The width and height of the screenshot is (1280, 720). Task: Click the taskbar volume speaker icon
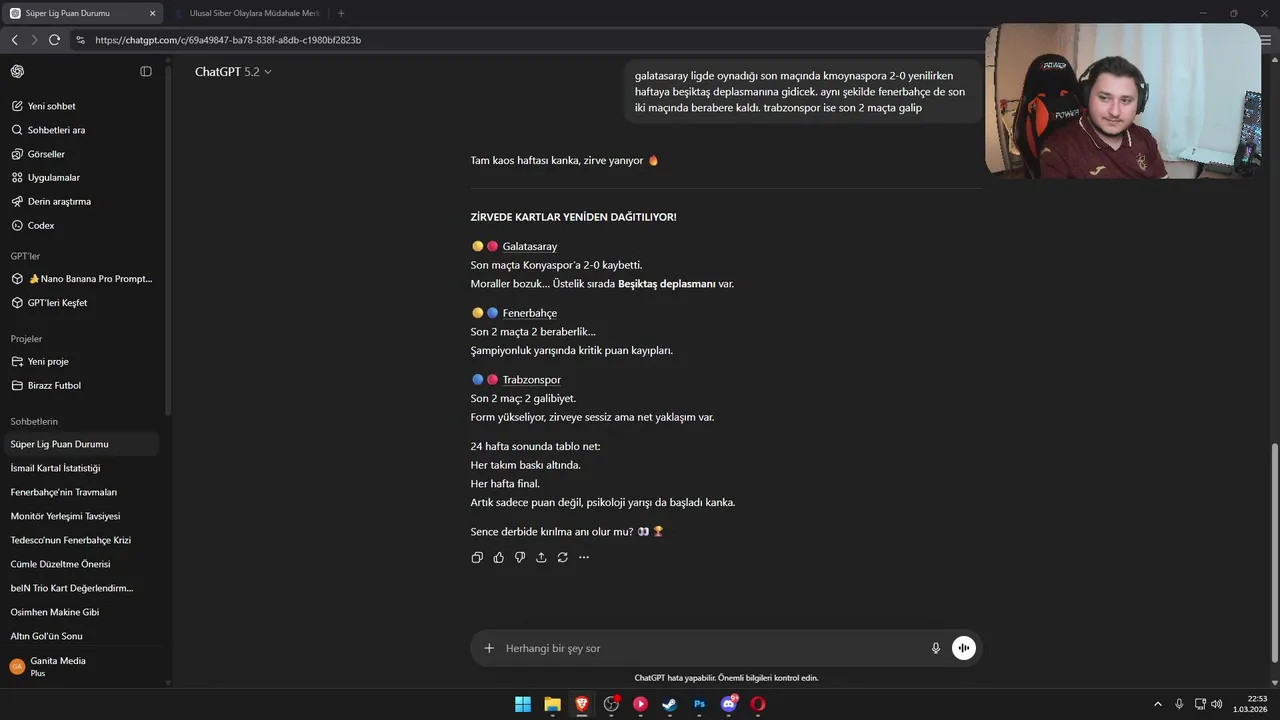pos(1216,704)
